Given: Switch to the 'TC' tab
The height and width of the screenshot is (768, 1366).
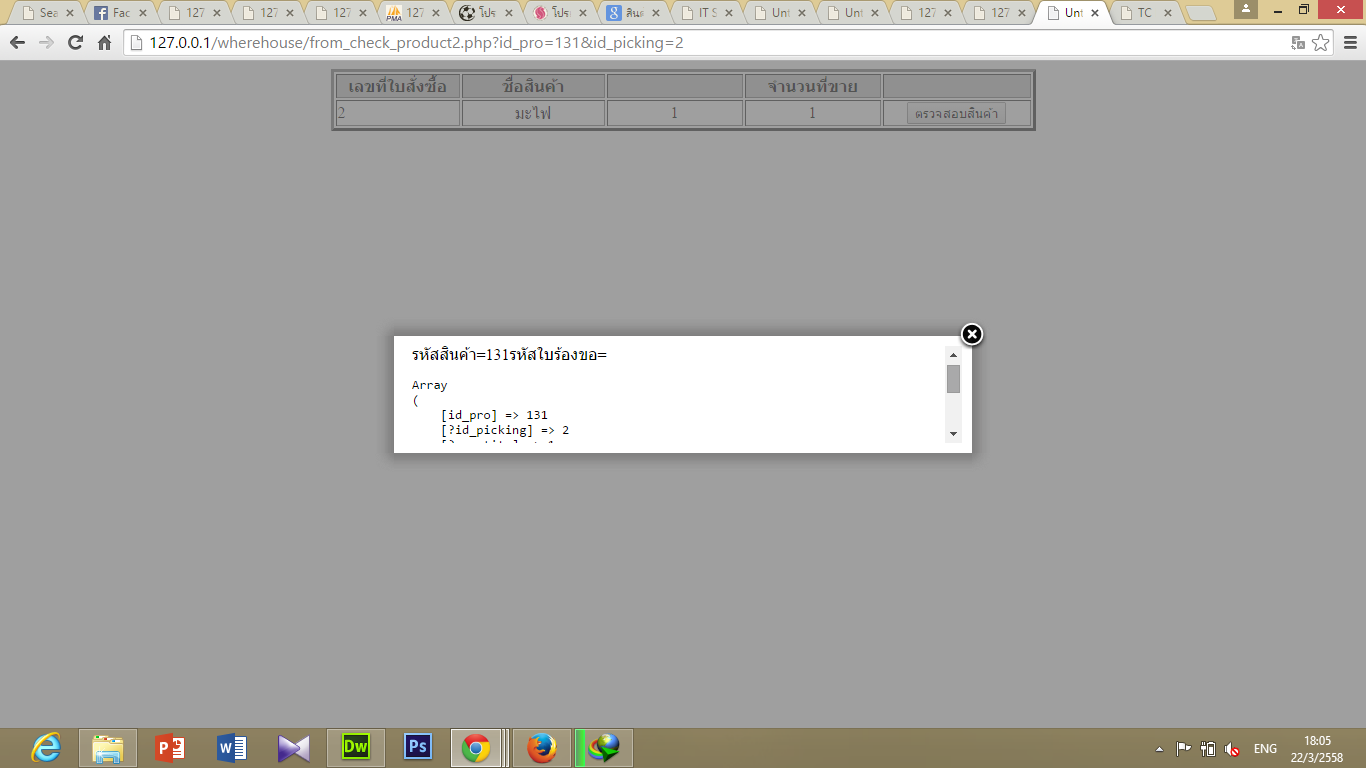Looking at the screenshot, I should (1146, 13).
